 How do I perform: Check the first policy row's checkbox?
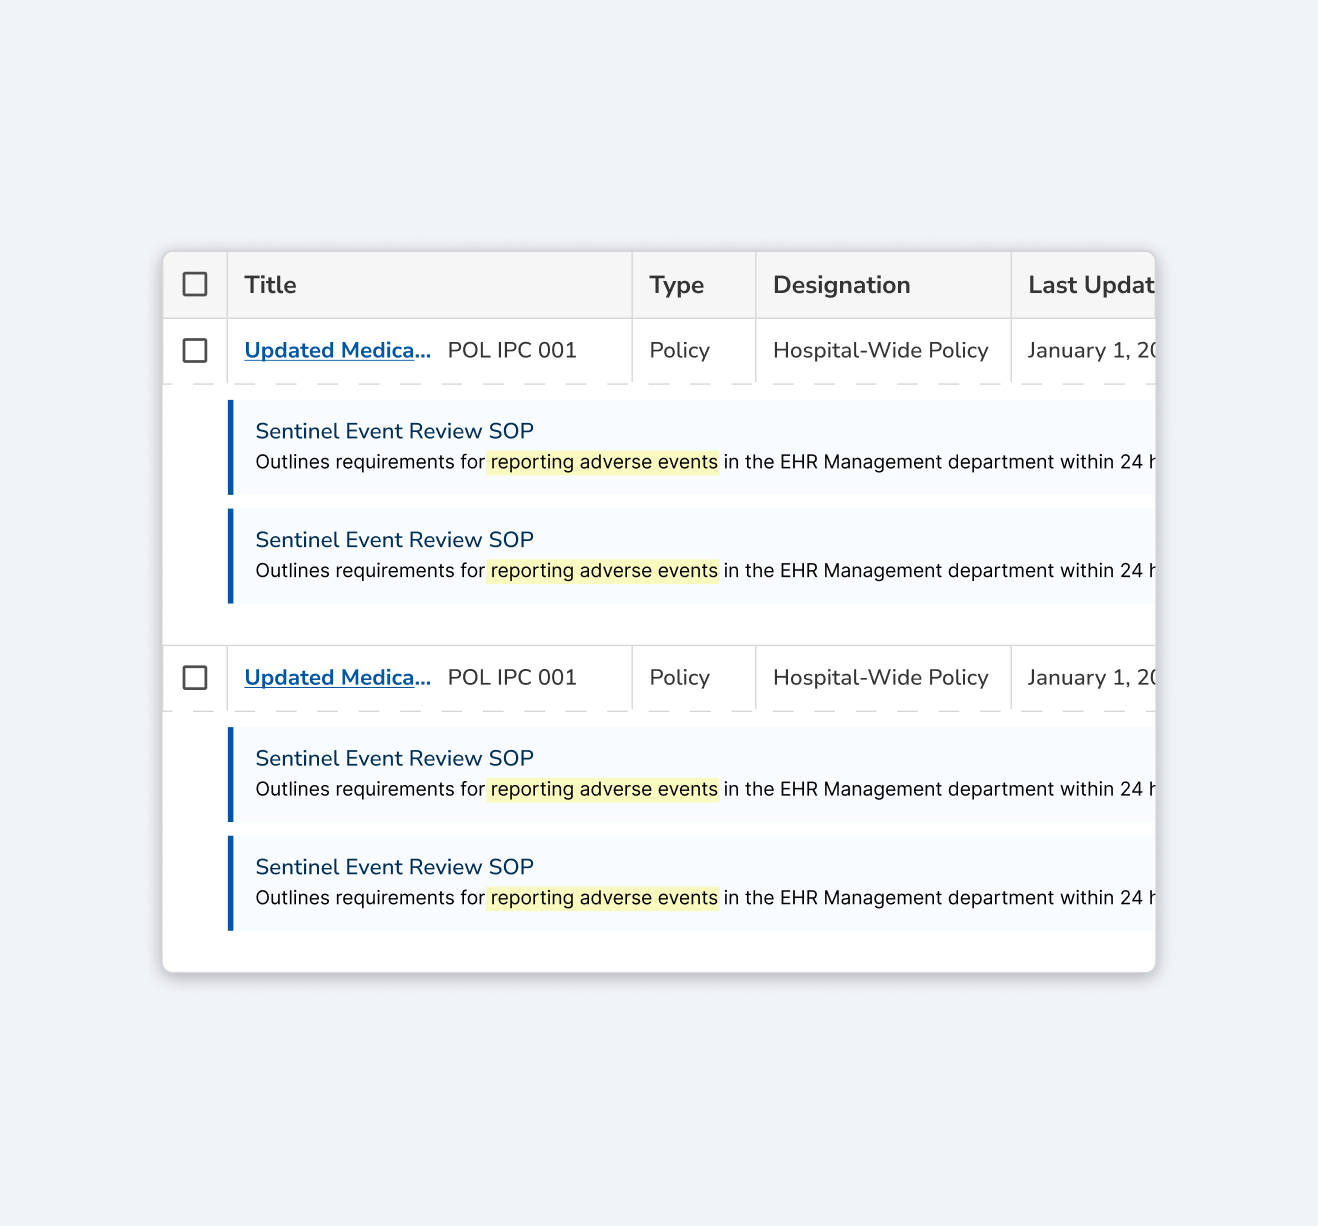point(195,350)
